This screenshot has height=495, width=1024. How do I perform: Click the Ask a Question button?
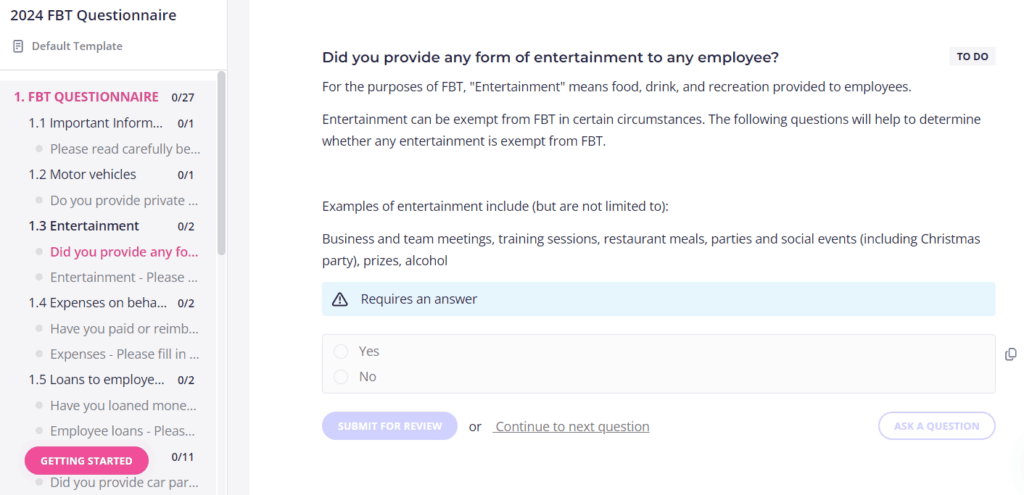936,426
